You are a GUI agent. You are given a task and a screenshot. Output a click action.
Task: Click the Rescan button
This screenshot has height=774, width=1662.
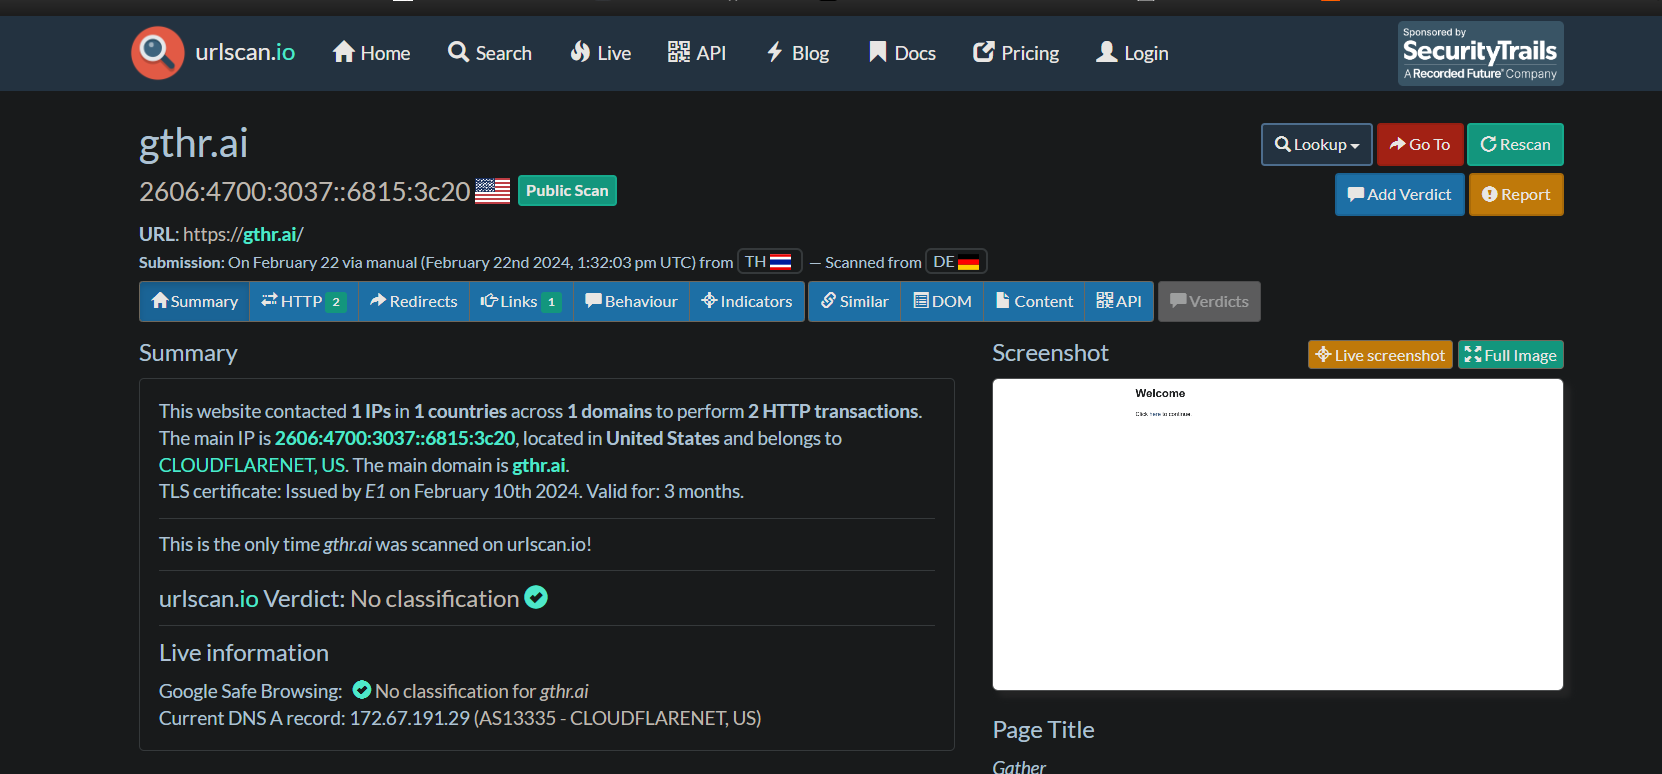pos(1515,145)
